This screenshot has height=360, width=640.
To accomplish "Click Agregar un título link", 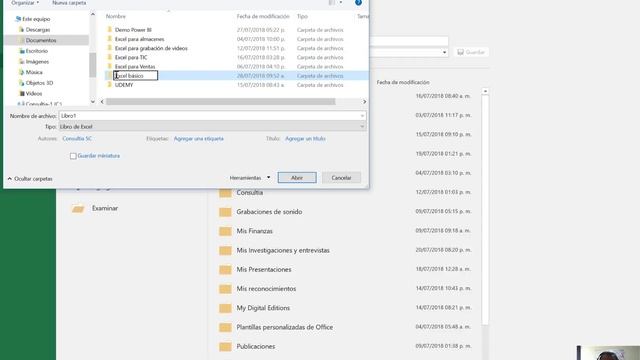I will pos(305,139).
